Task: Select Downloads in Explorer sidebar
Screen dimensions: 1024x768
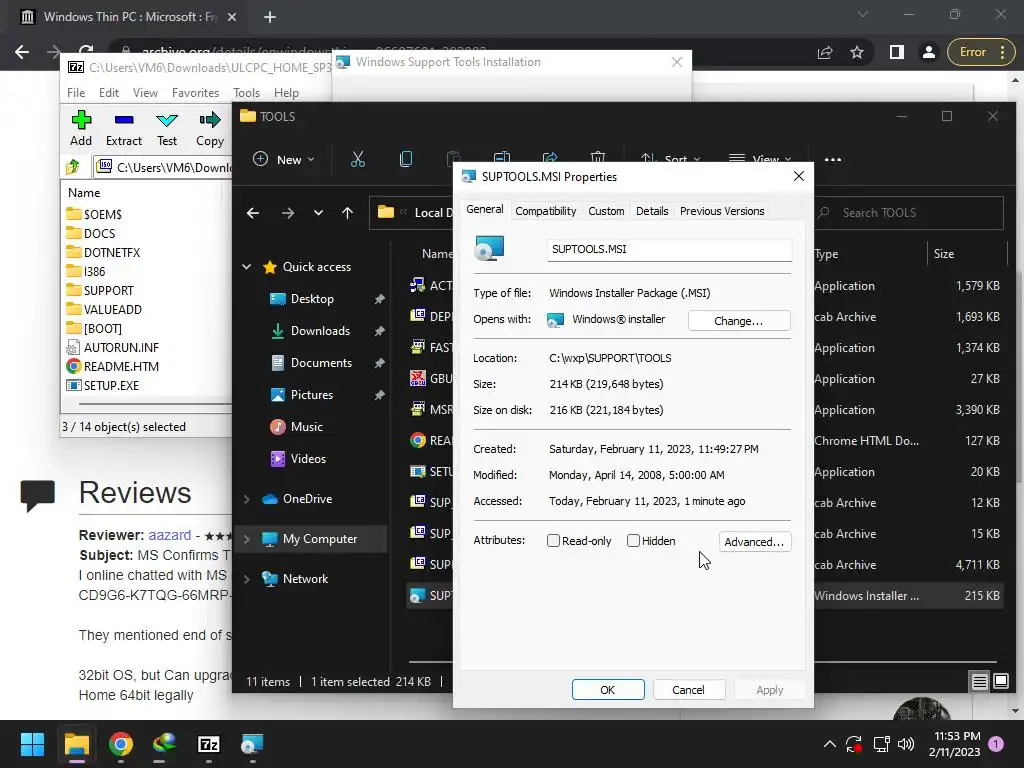Action: (x=320, y=331)
